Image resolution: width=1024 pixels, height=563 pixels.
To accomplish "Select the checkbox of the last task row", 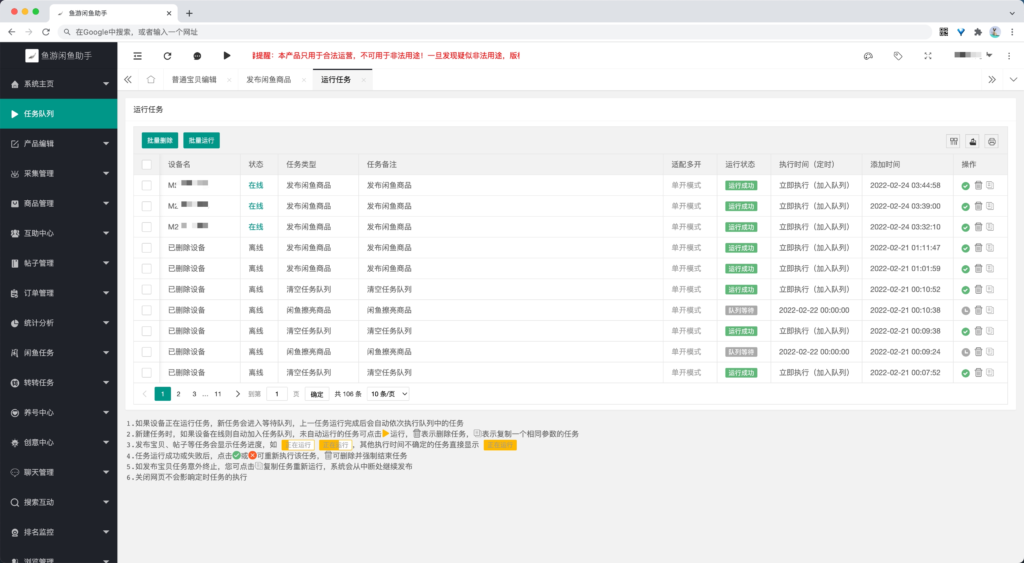I will point(147,373).
